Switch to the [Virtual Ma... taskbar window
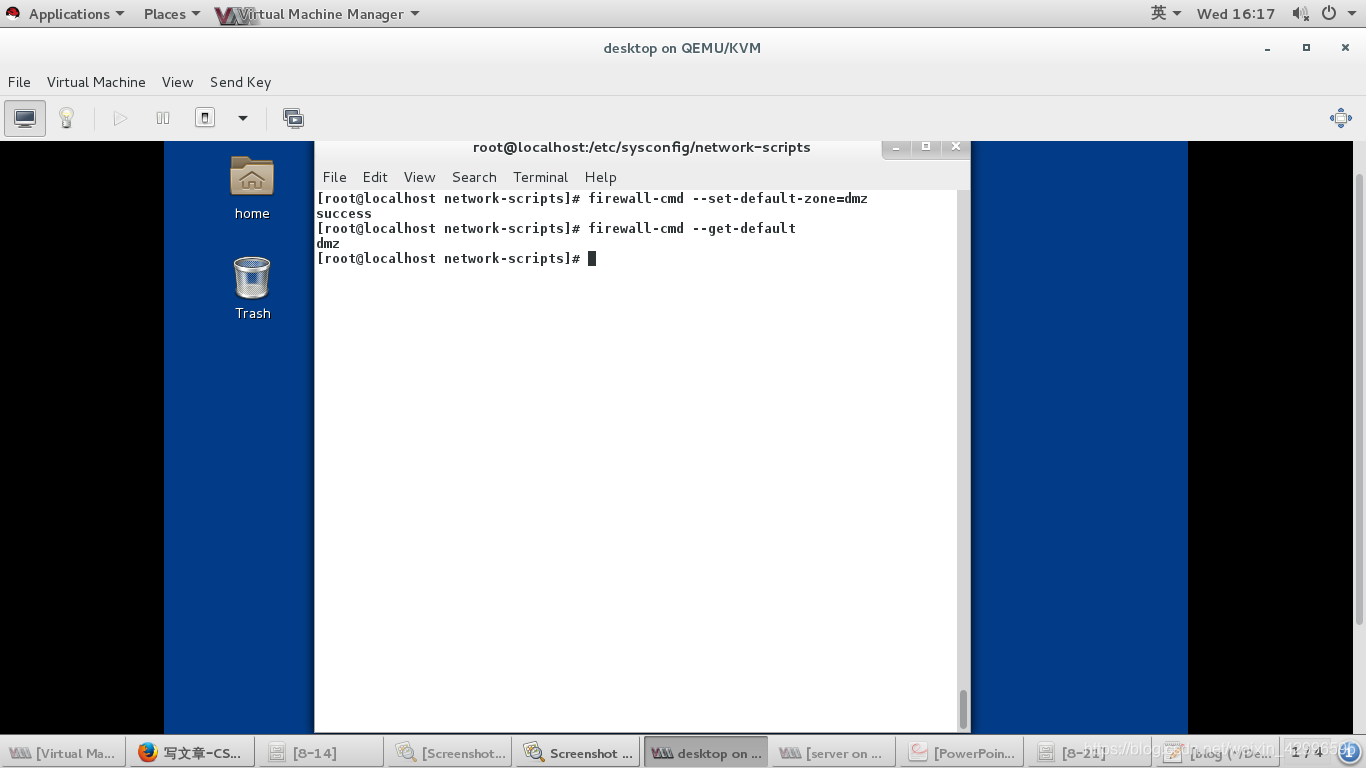The image size is (1366, 768). [64, 753]
